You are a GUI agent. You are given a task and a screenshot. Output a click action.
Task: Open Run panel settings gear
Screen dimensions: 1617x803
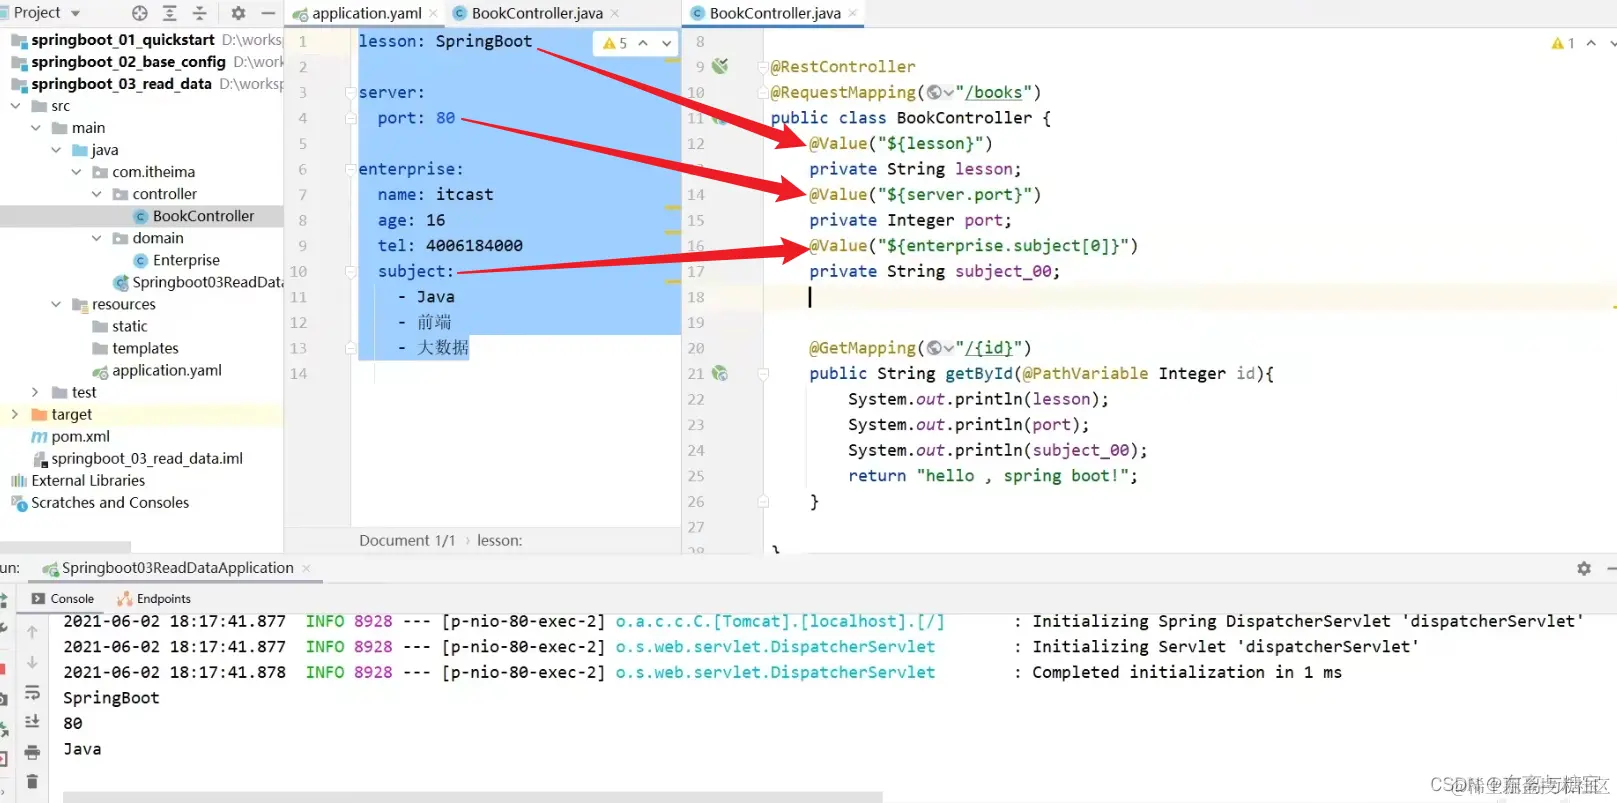1584,568
